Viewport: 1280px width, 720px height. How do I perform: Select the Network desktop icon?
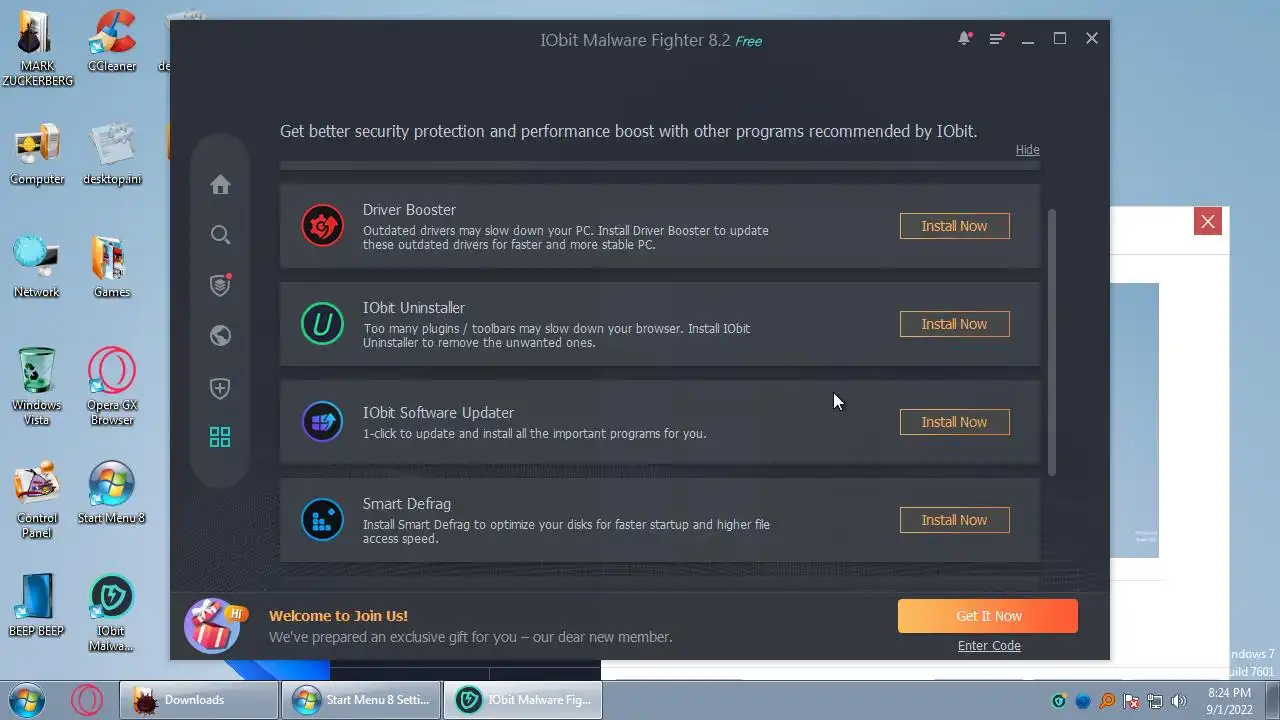pyautogui.click(x=37, y=267)
